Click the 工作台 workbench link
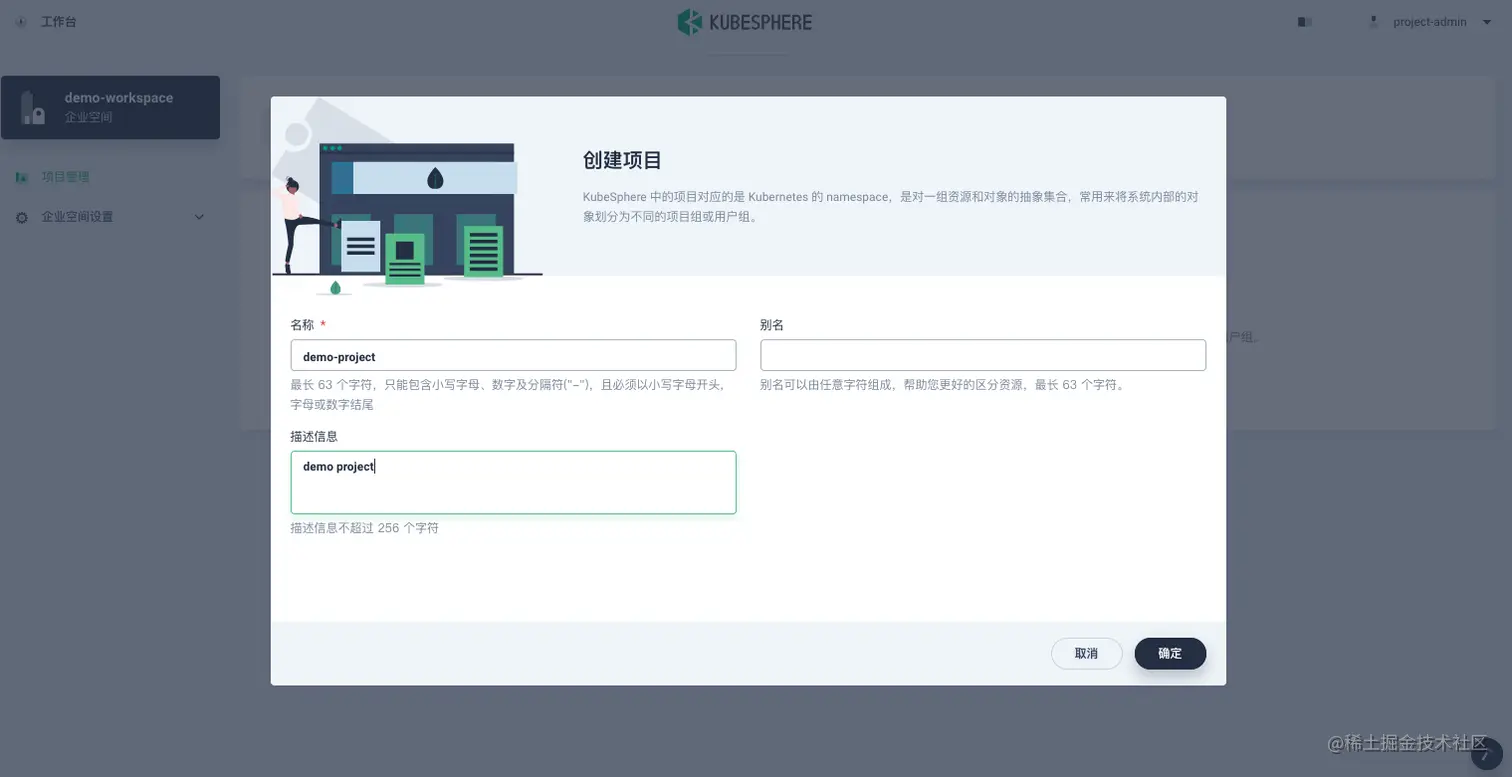The width and height of the screenshot is (1512, 777). 58,22
